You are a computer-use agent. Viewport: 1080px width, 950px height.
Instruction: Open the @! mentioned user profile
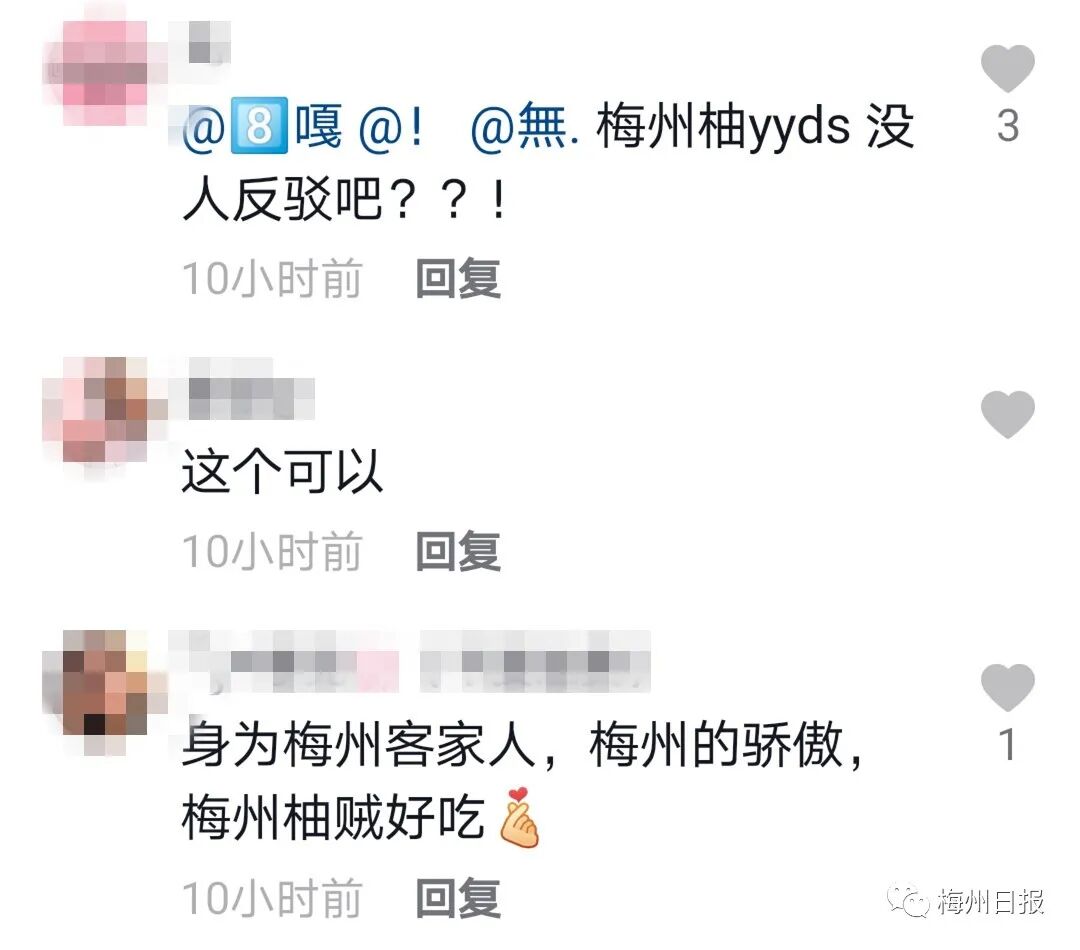390,127
